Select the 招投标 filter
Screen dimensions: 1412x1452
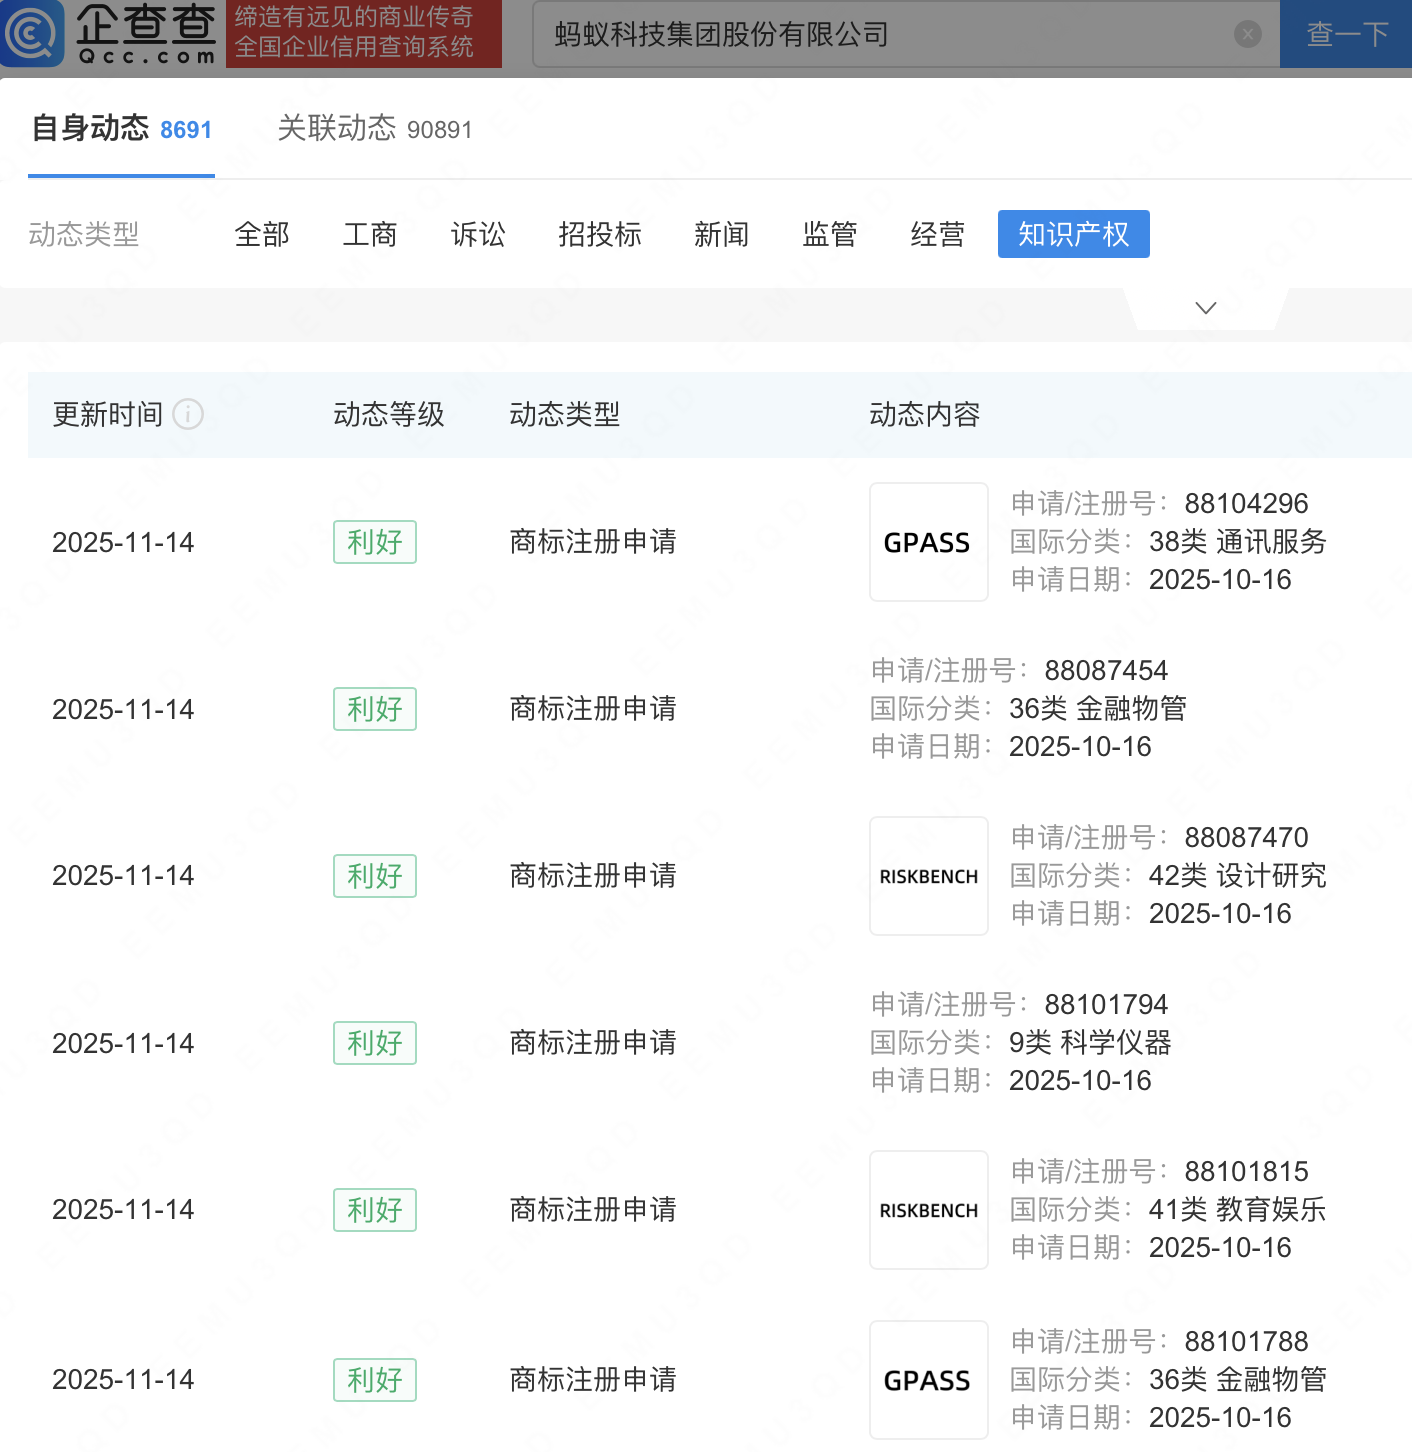[x=600, y=234]
